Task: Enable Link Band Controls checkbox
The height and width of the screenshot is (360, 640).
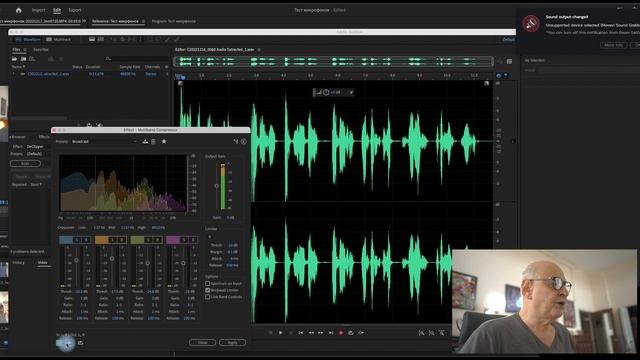Action: [x=207, y=297]
